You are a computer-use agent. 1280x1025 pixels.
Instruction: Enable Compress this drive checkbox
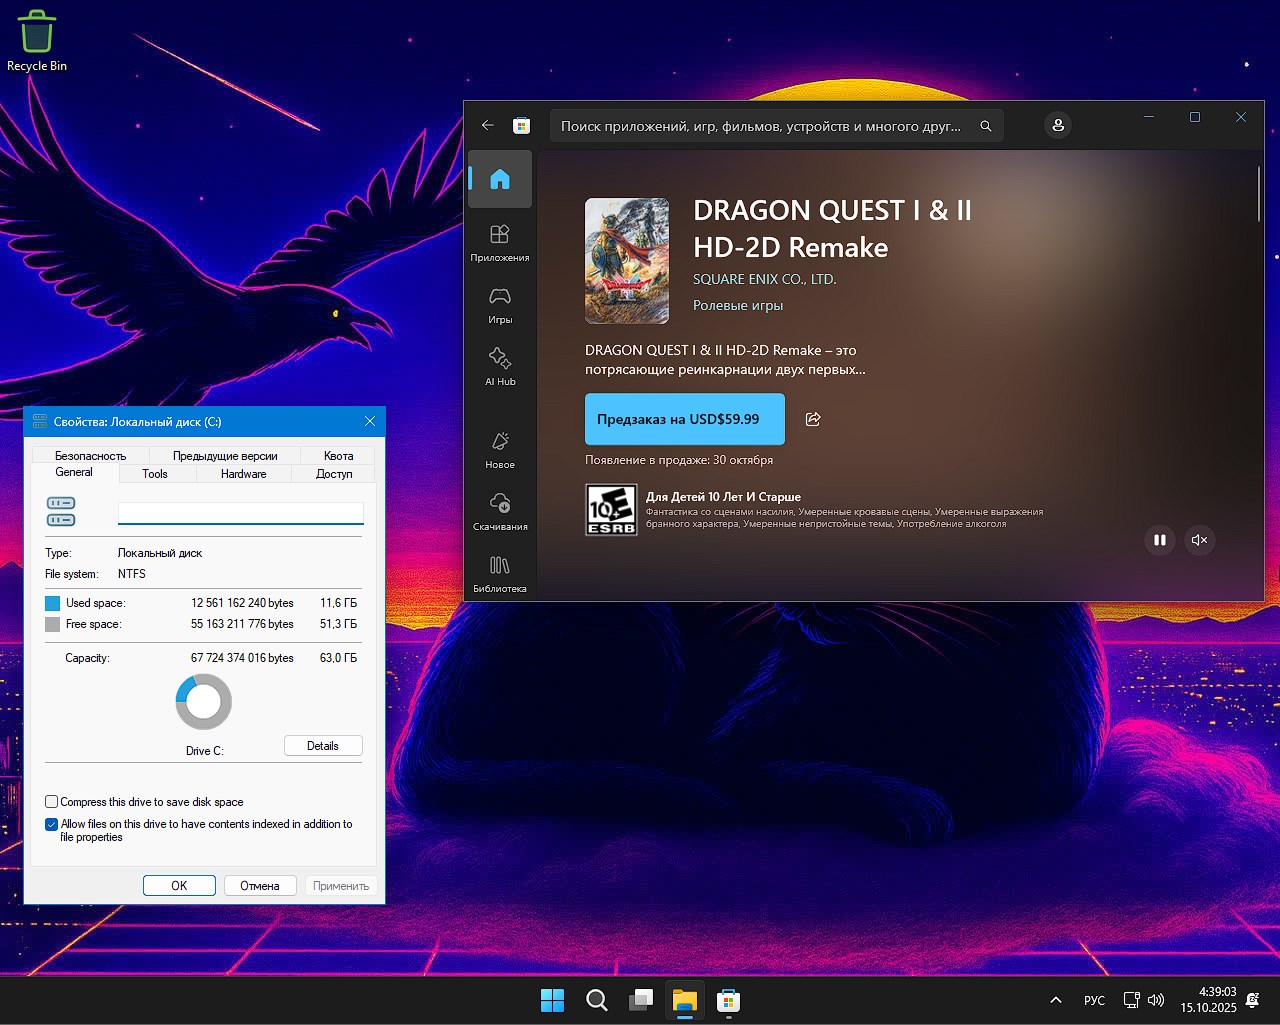point(52,802)
